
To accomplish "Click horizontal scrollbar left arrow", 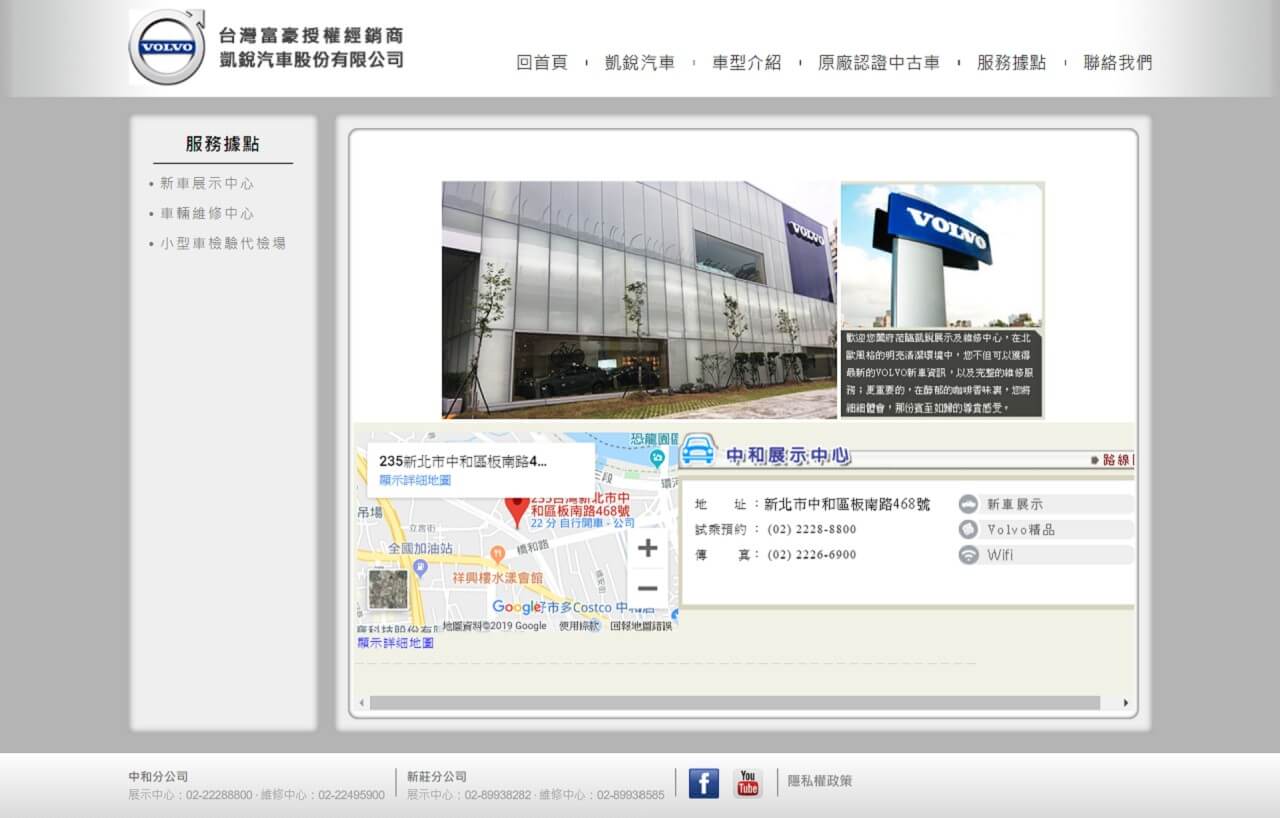I will (x=362, y=703).
